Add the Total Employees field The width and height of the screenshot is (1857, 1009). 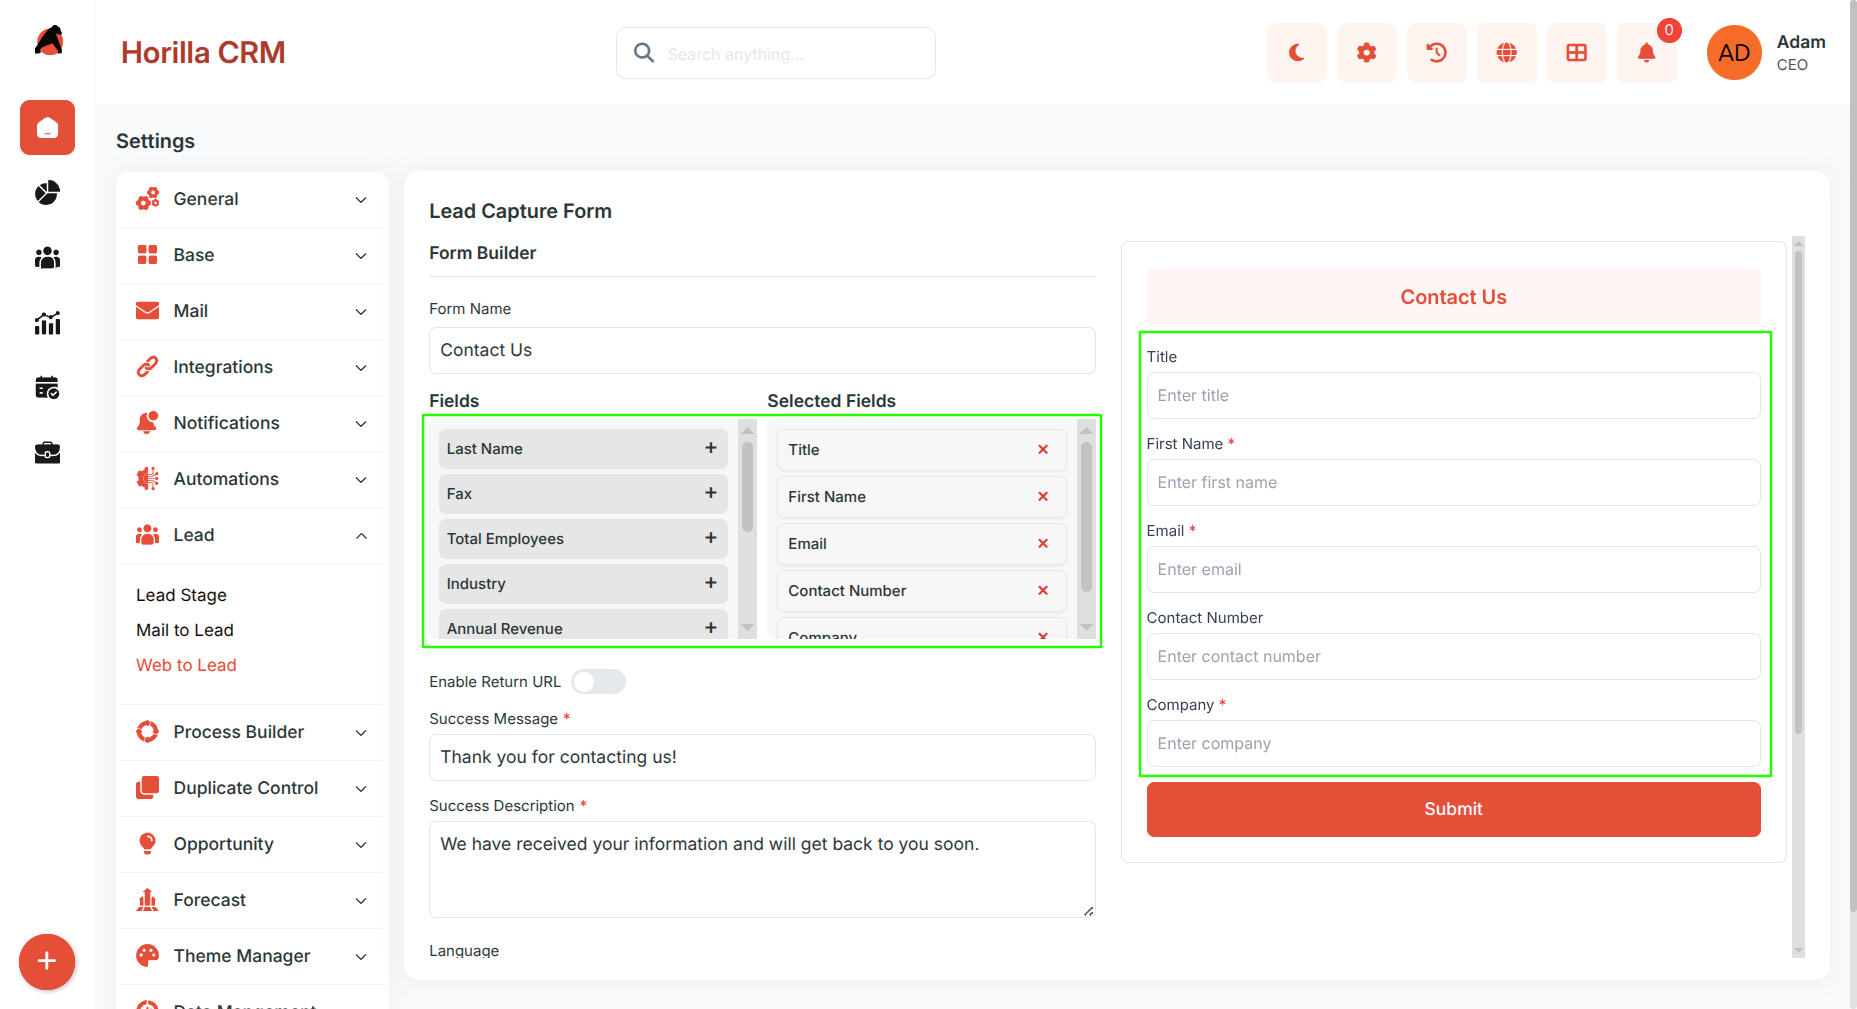(x=710, y=538)
